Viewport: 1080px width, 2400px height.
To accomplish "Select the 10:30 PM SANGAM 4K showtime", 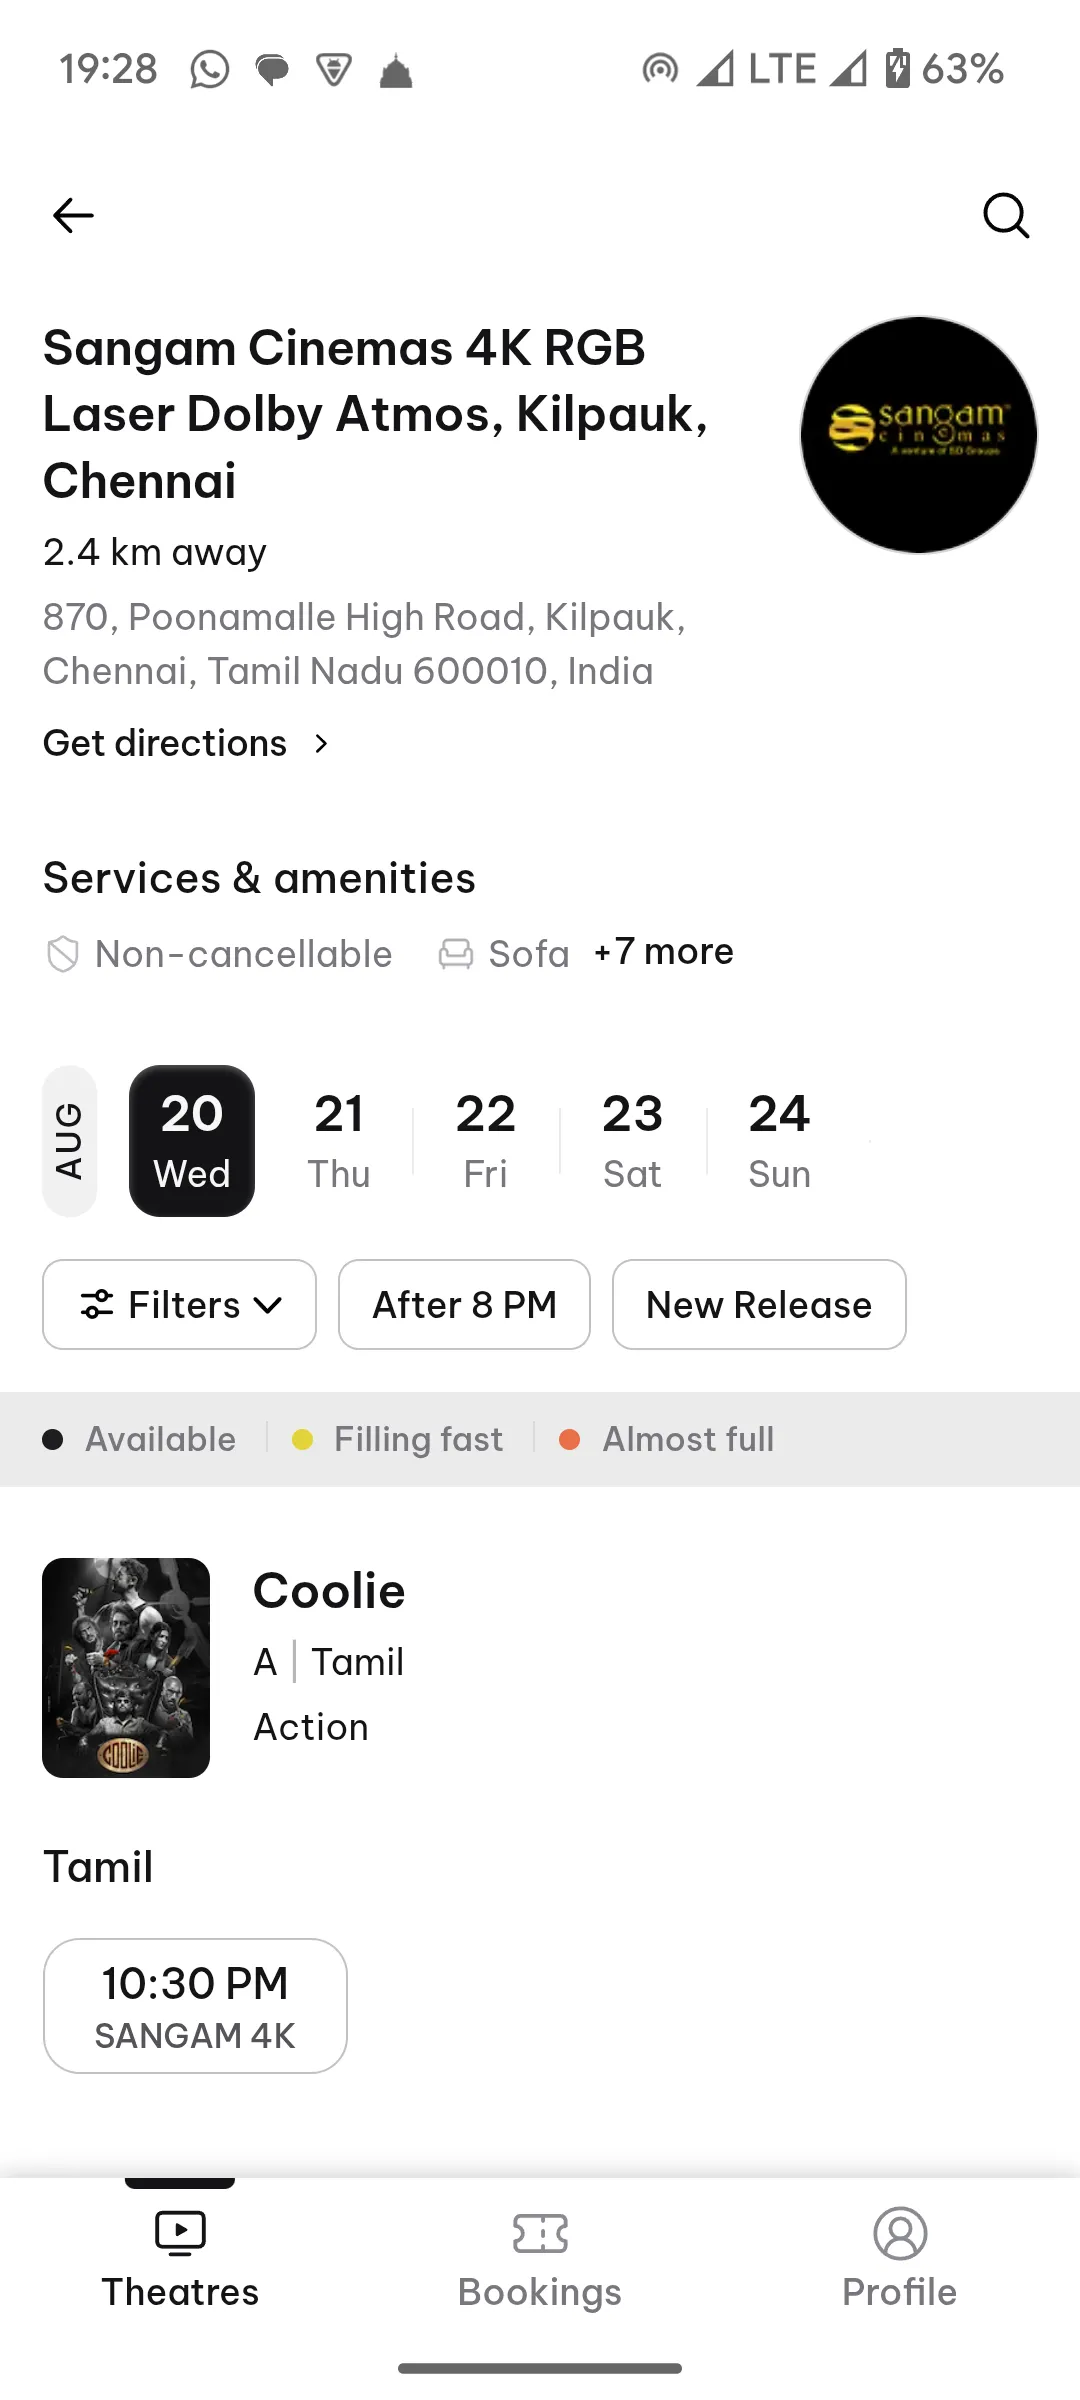I will point(195,2006).
